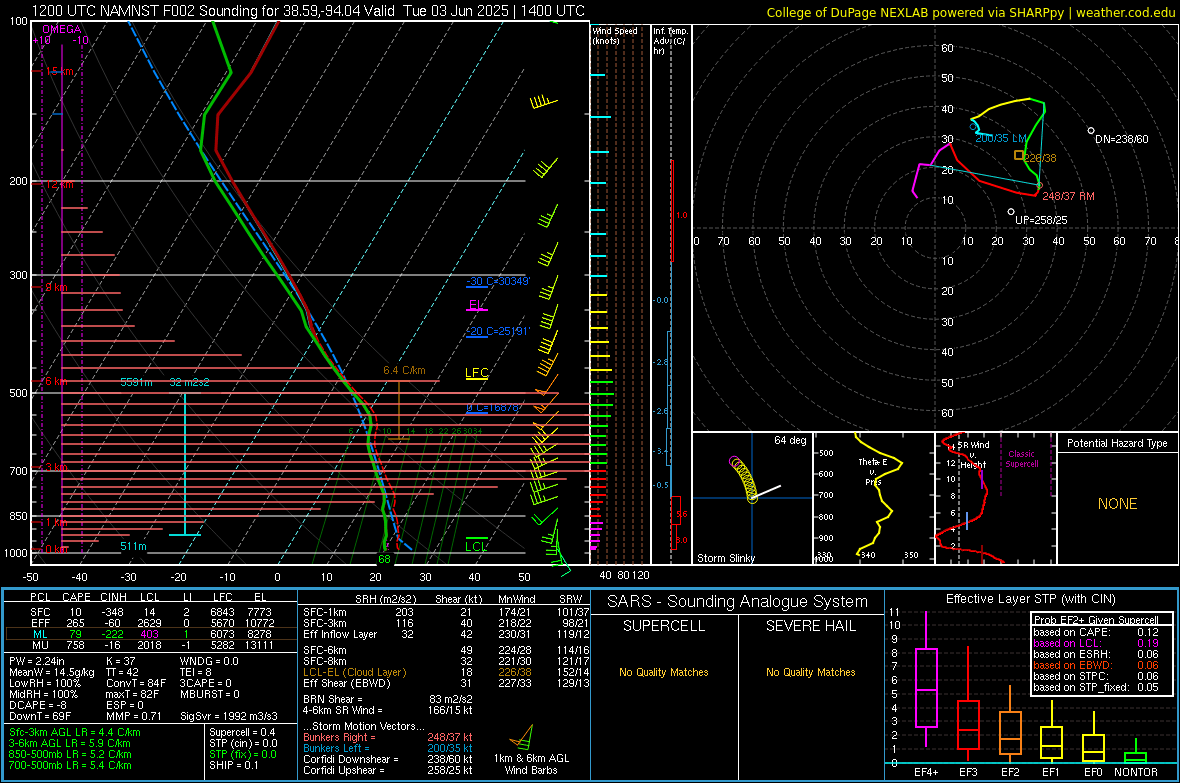The height and width of the screenshot is (783, 1180).
Task: Click the 700-500mb LR lapse rate line
Action: [x=70, y=765]
